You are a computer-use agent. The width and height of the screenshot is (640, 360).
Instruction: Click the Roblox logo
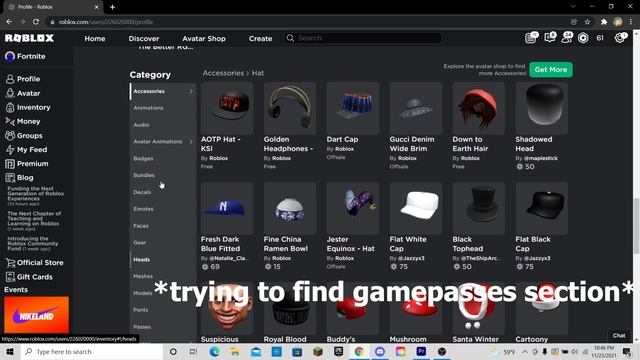coord(29,38)
